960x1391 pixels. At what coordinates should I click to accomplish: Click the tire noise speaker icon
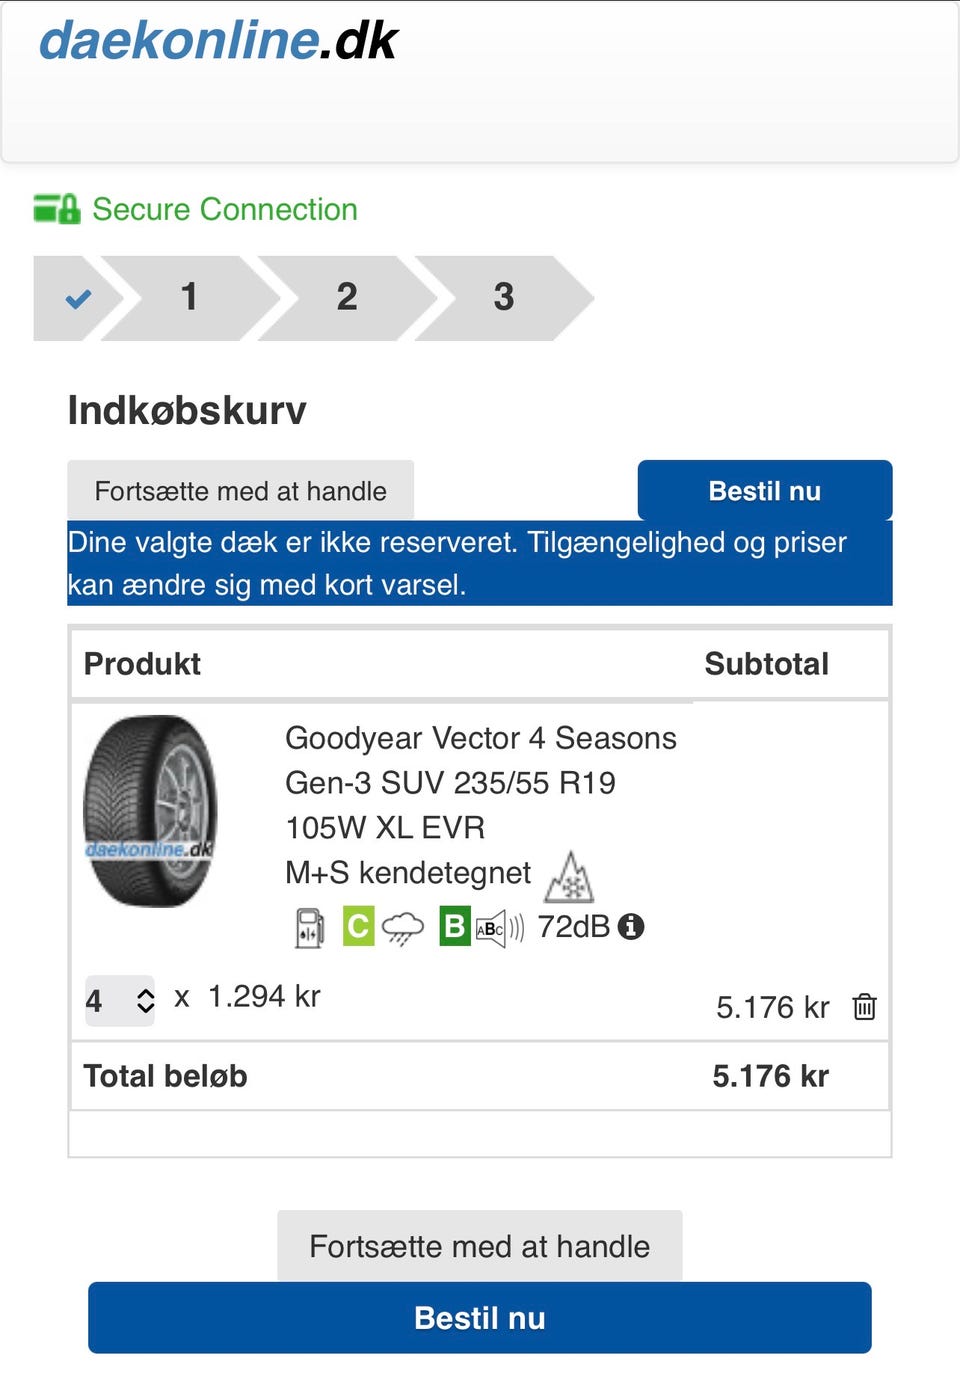pos(499,928)
